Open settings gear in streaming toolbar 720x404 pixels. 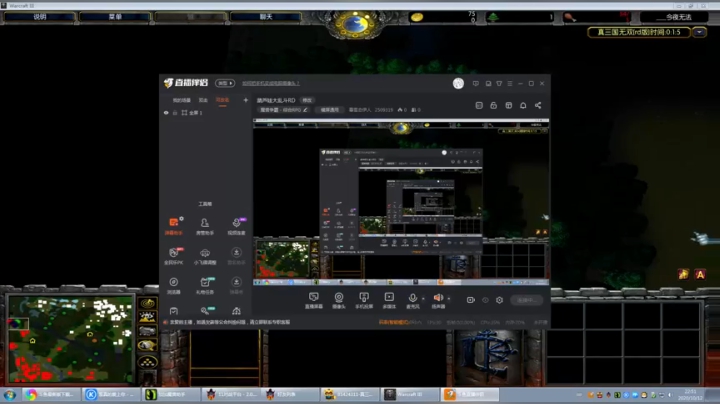click(499, 300)
